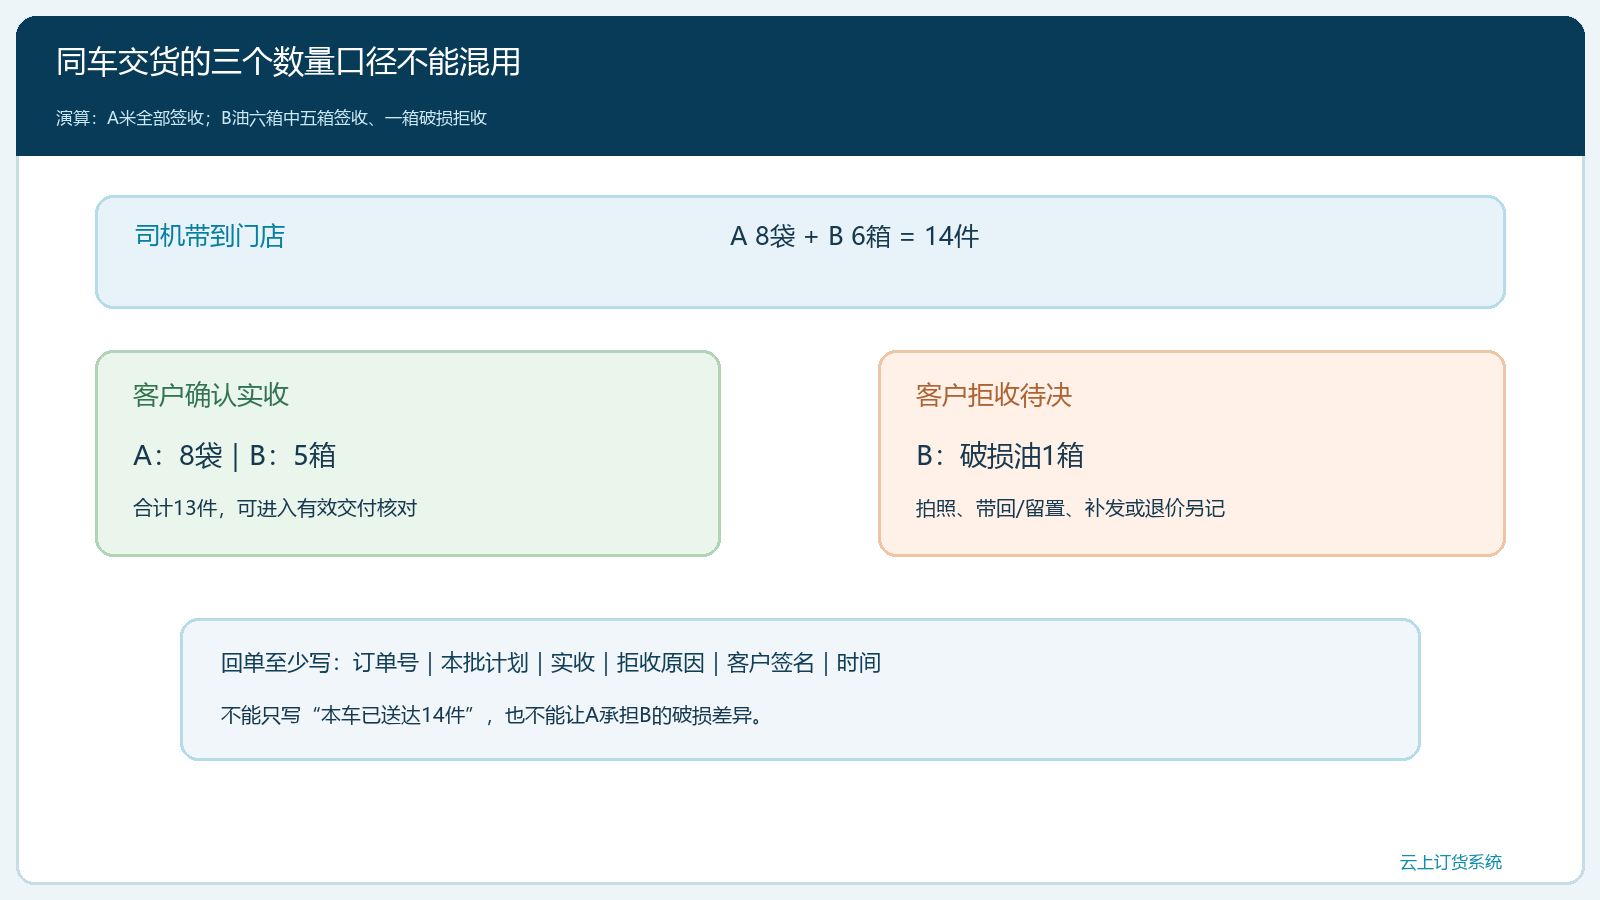Click the note 合计13件，可进入有效交付核对
Image resolution: width=1600 pixels, height=900 pixels.
(275, 508)
